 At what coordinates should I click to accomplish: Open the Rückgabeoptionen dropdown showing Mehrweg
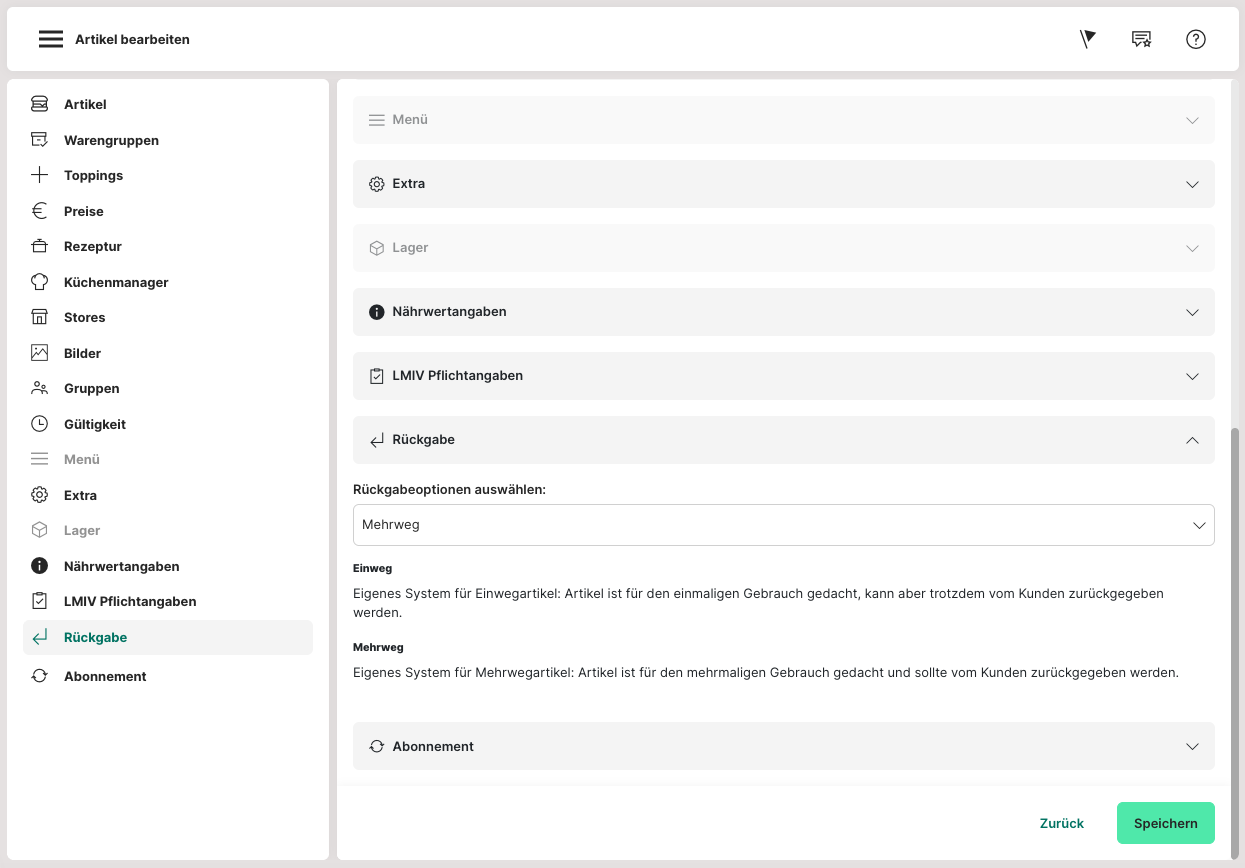783,525
